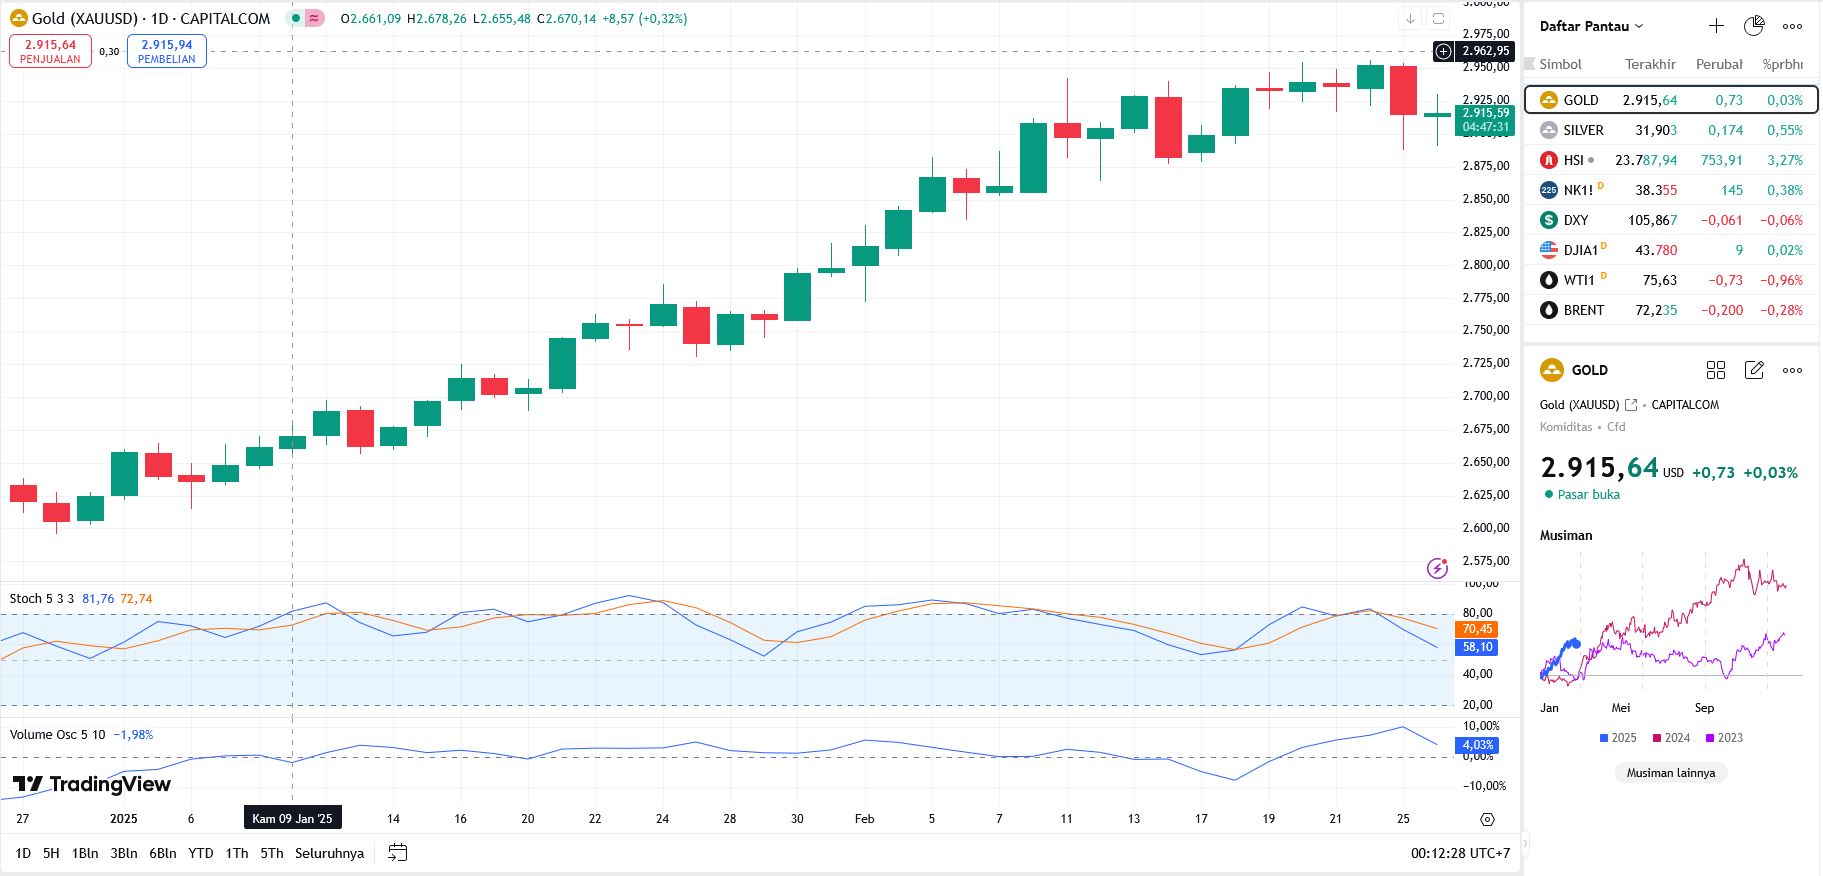
Task: Click the Musiman lainnya button
Action: click(1670, 773)
